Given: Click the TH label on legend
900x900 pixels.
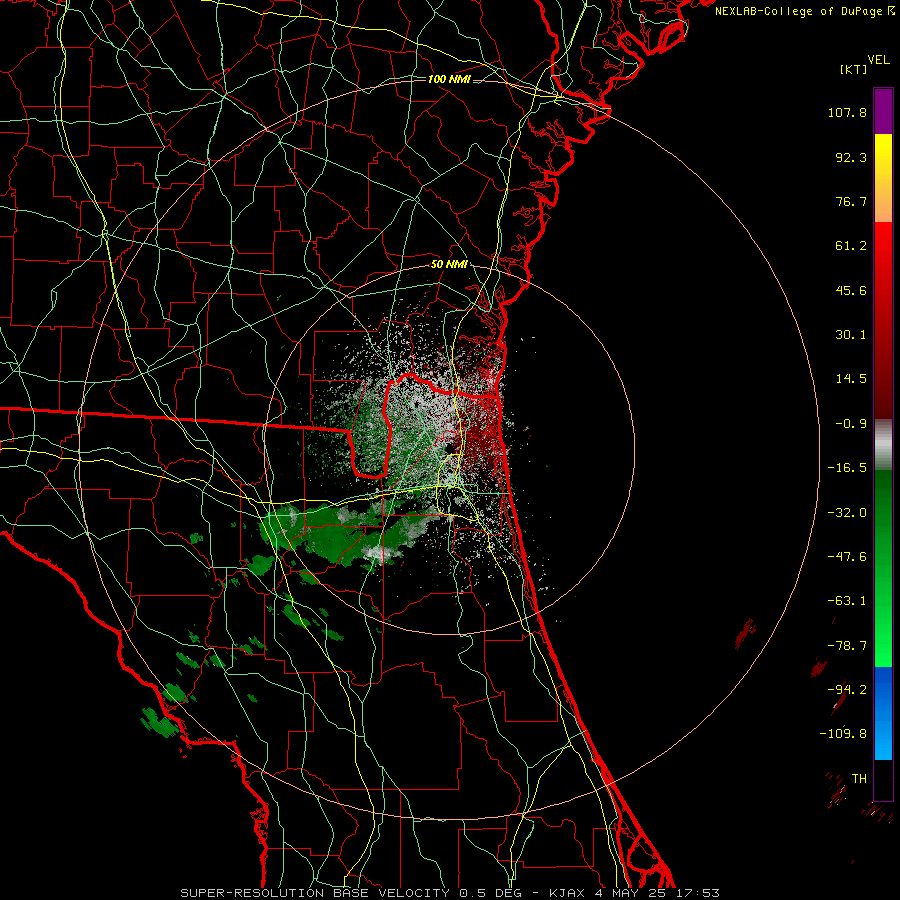Looking at the screenshot, I should [859, 779].
